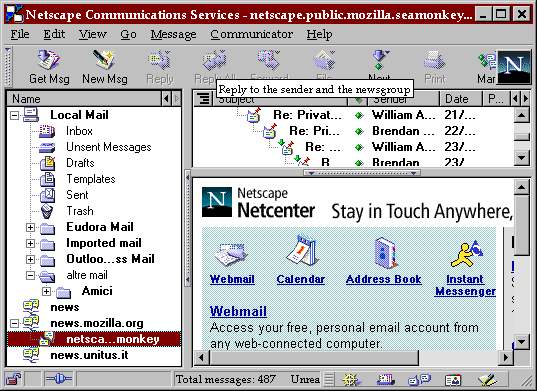Screen dimensions: 537x391
Task: Toggle read status diamond for Brendan message
Action: click(x=359, y=131)
